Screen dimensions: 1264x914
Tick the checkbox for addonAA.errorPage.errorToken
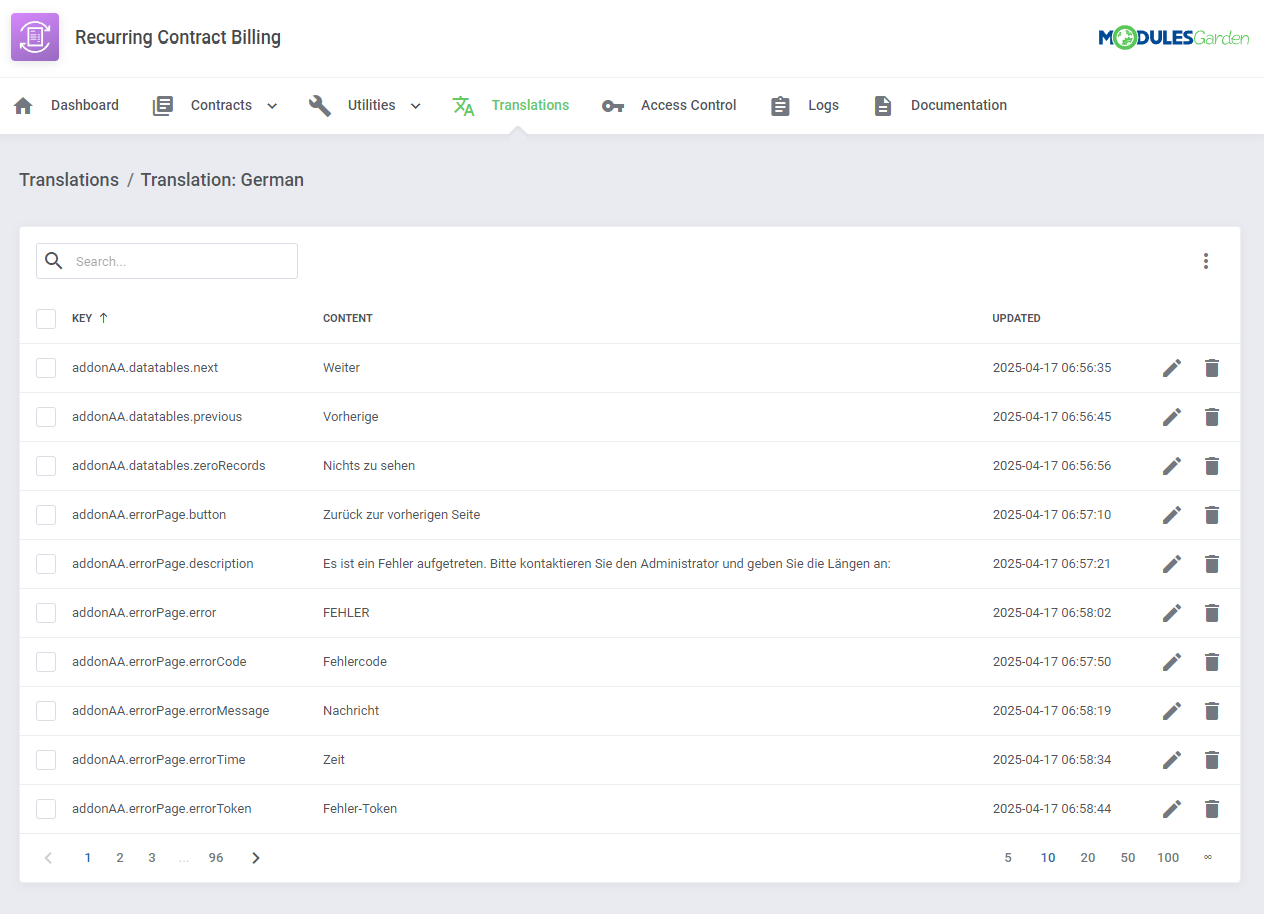[x=46, y=808]
